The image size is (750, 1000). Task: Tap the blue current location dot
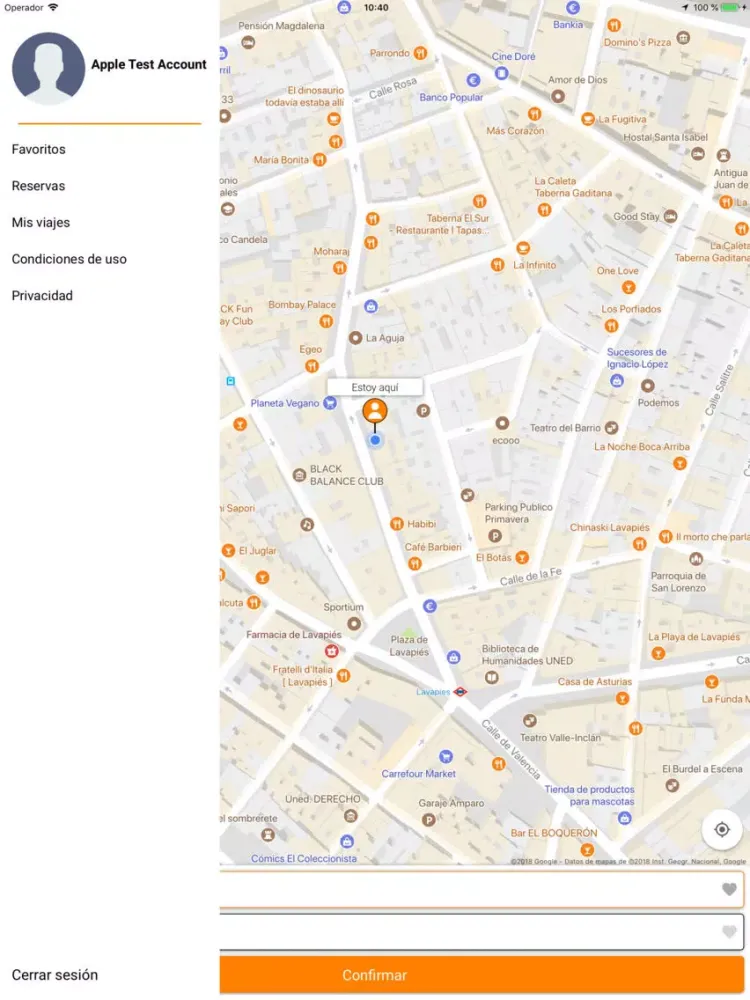point(375,440)
